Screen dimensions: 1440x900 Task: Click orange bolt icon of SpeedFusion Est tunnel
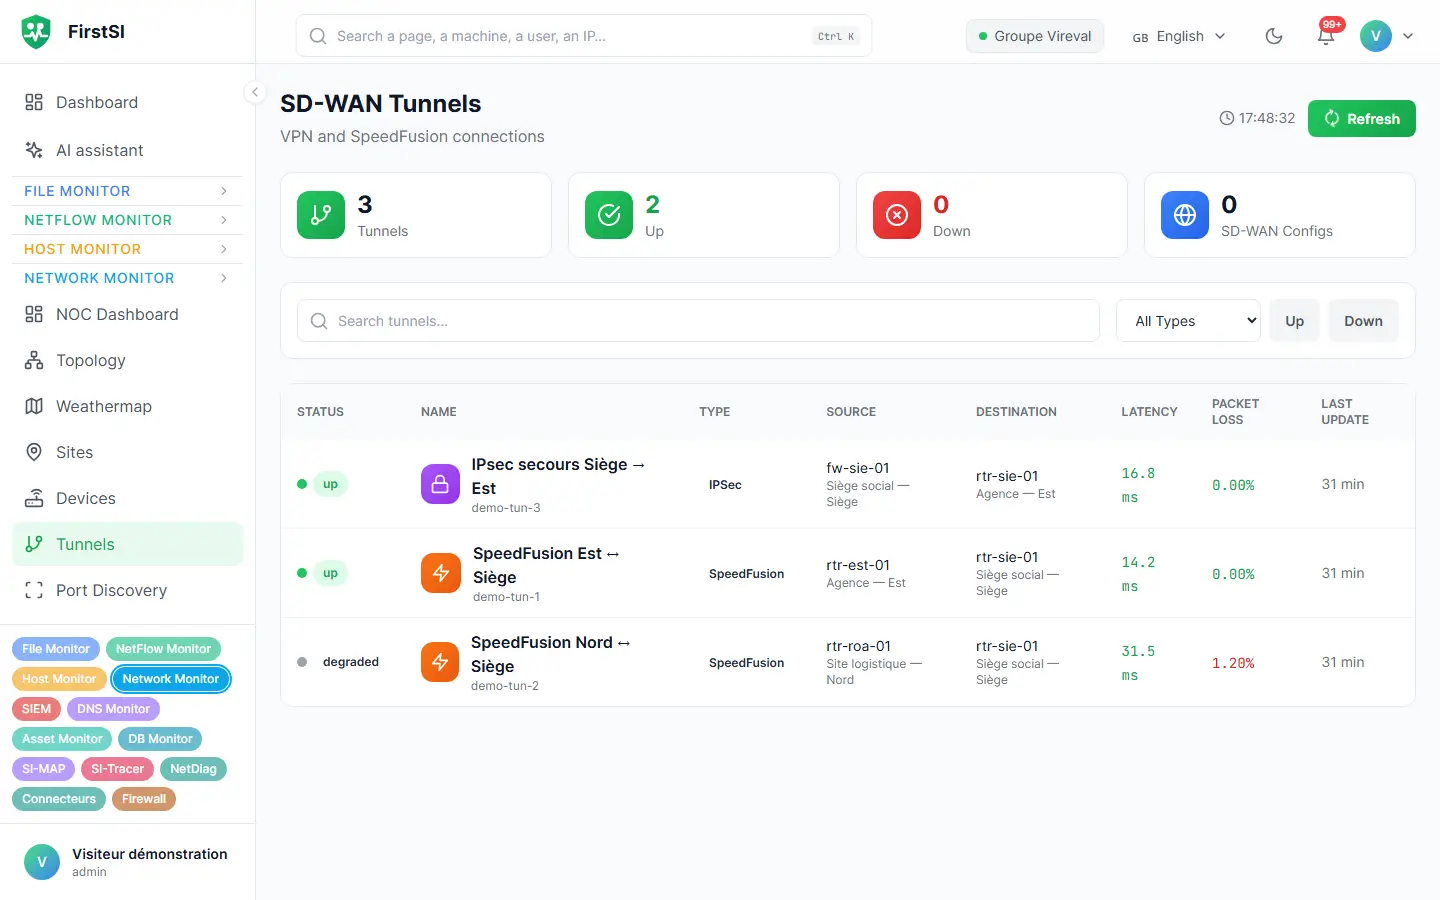click(440, 573)
